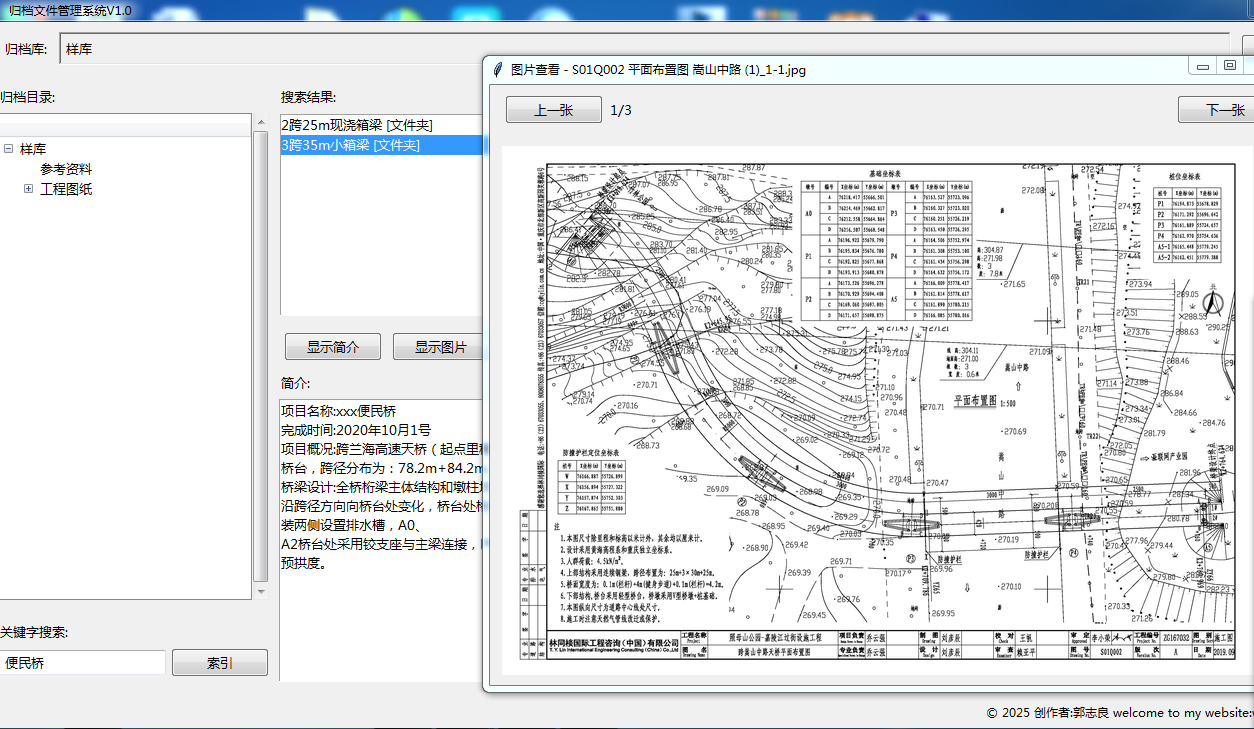Image resolution: width=1254 pixels, height=729 pixels.
Task: Maximize the 图片查看 image viewer window
Action: coord(1230,66)
